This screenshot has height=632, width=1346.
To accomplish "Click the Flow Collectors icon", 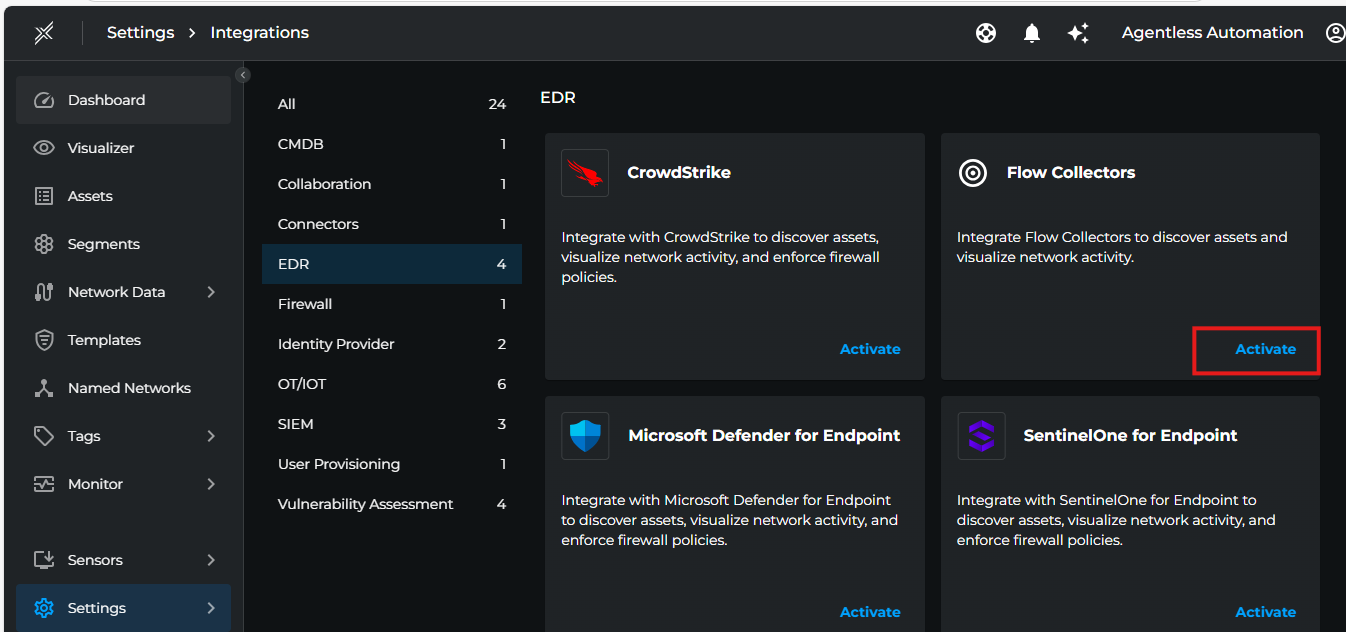I will coord(972,172).
